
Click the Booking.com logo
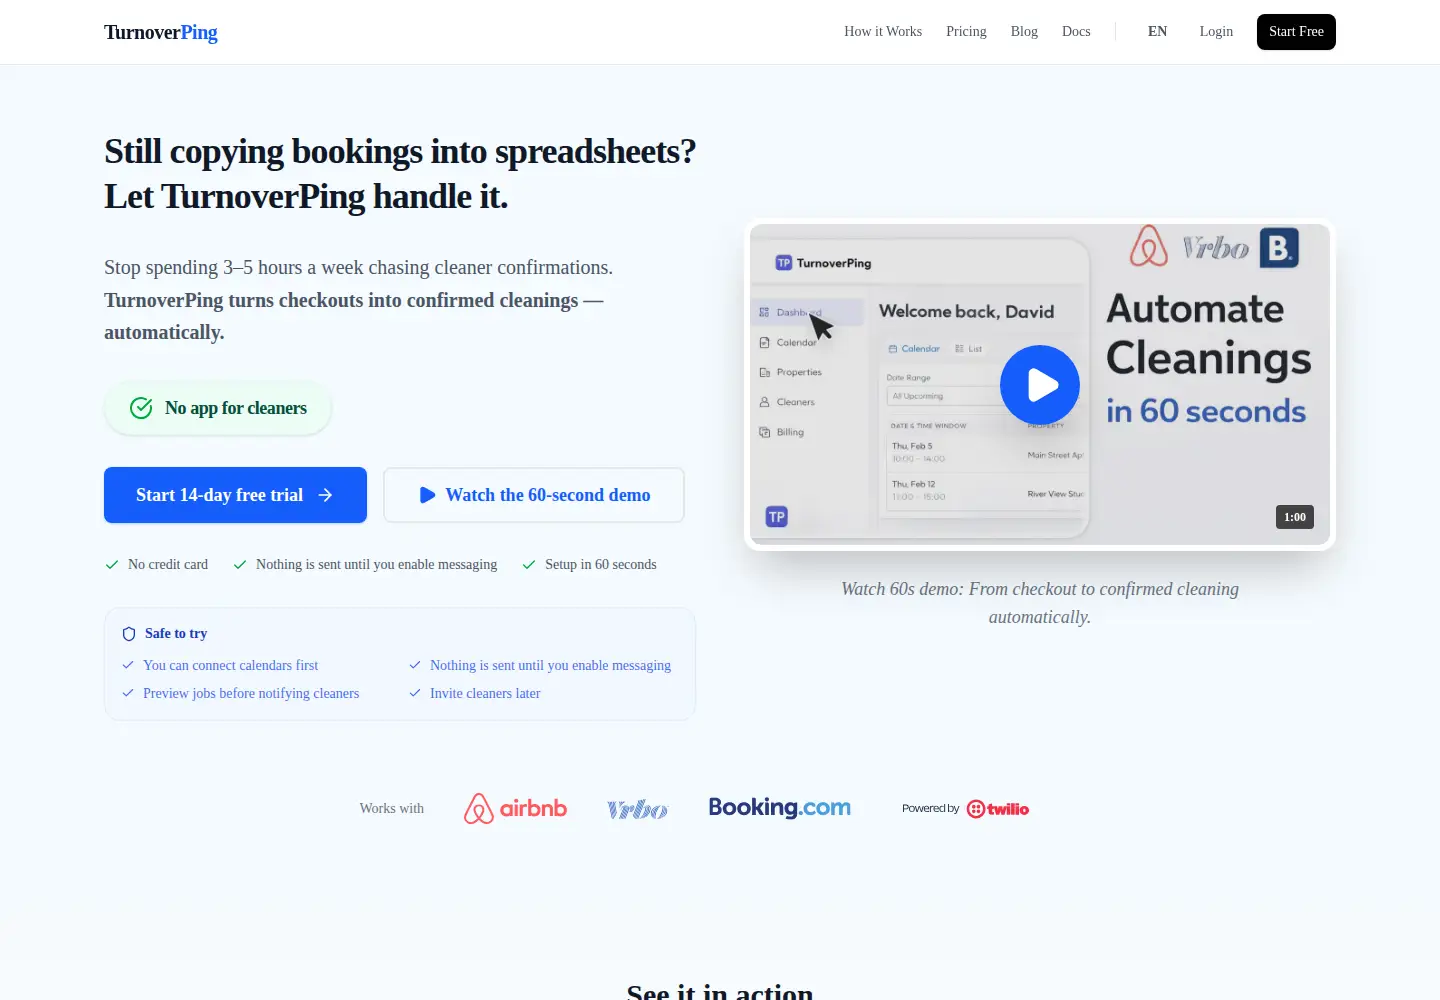[x=780, y=808]
